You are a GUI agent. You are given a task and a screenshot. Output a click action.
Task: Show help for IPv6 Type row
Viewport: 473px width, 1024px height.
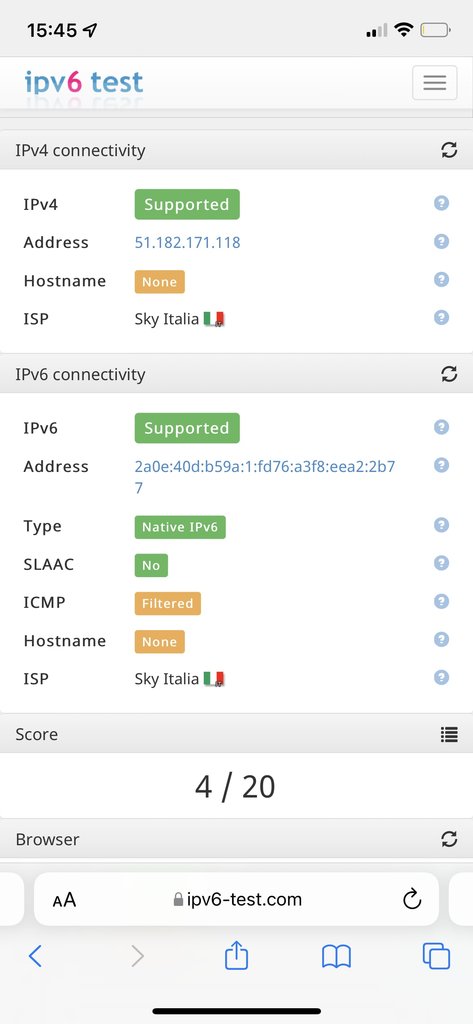tap(442, 525)
